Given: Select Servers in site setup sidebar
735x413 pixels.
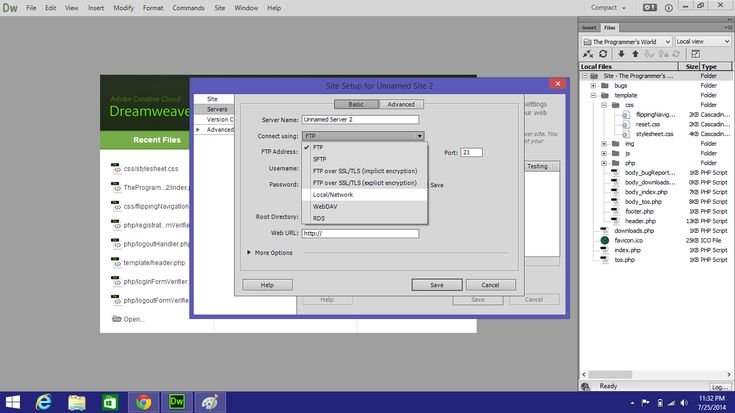Looking at the screenshot, I should tap(214, 109).
